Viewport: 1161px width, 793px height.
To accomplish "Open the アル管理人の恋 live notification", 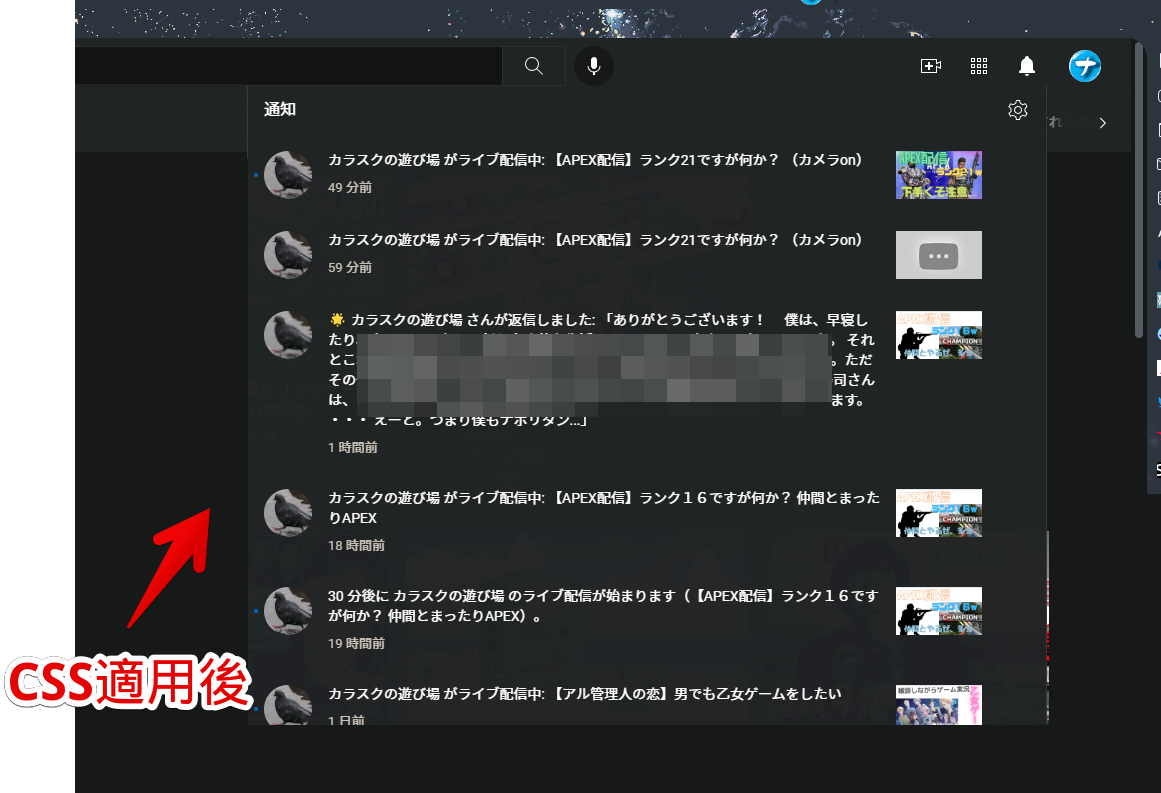I will tap(646, 698).
